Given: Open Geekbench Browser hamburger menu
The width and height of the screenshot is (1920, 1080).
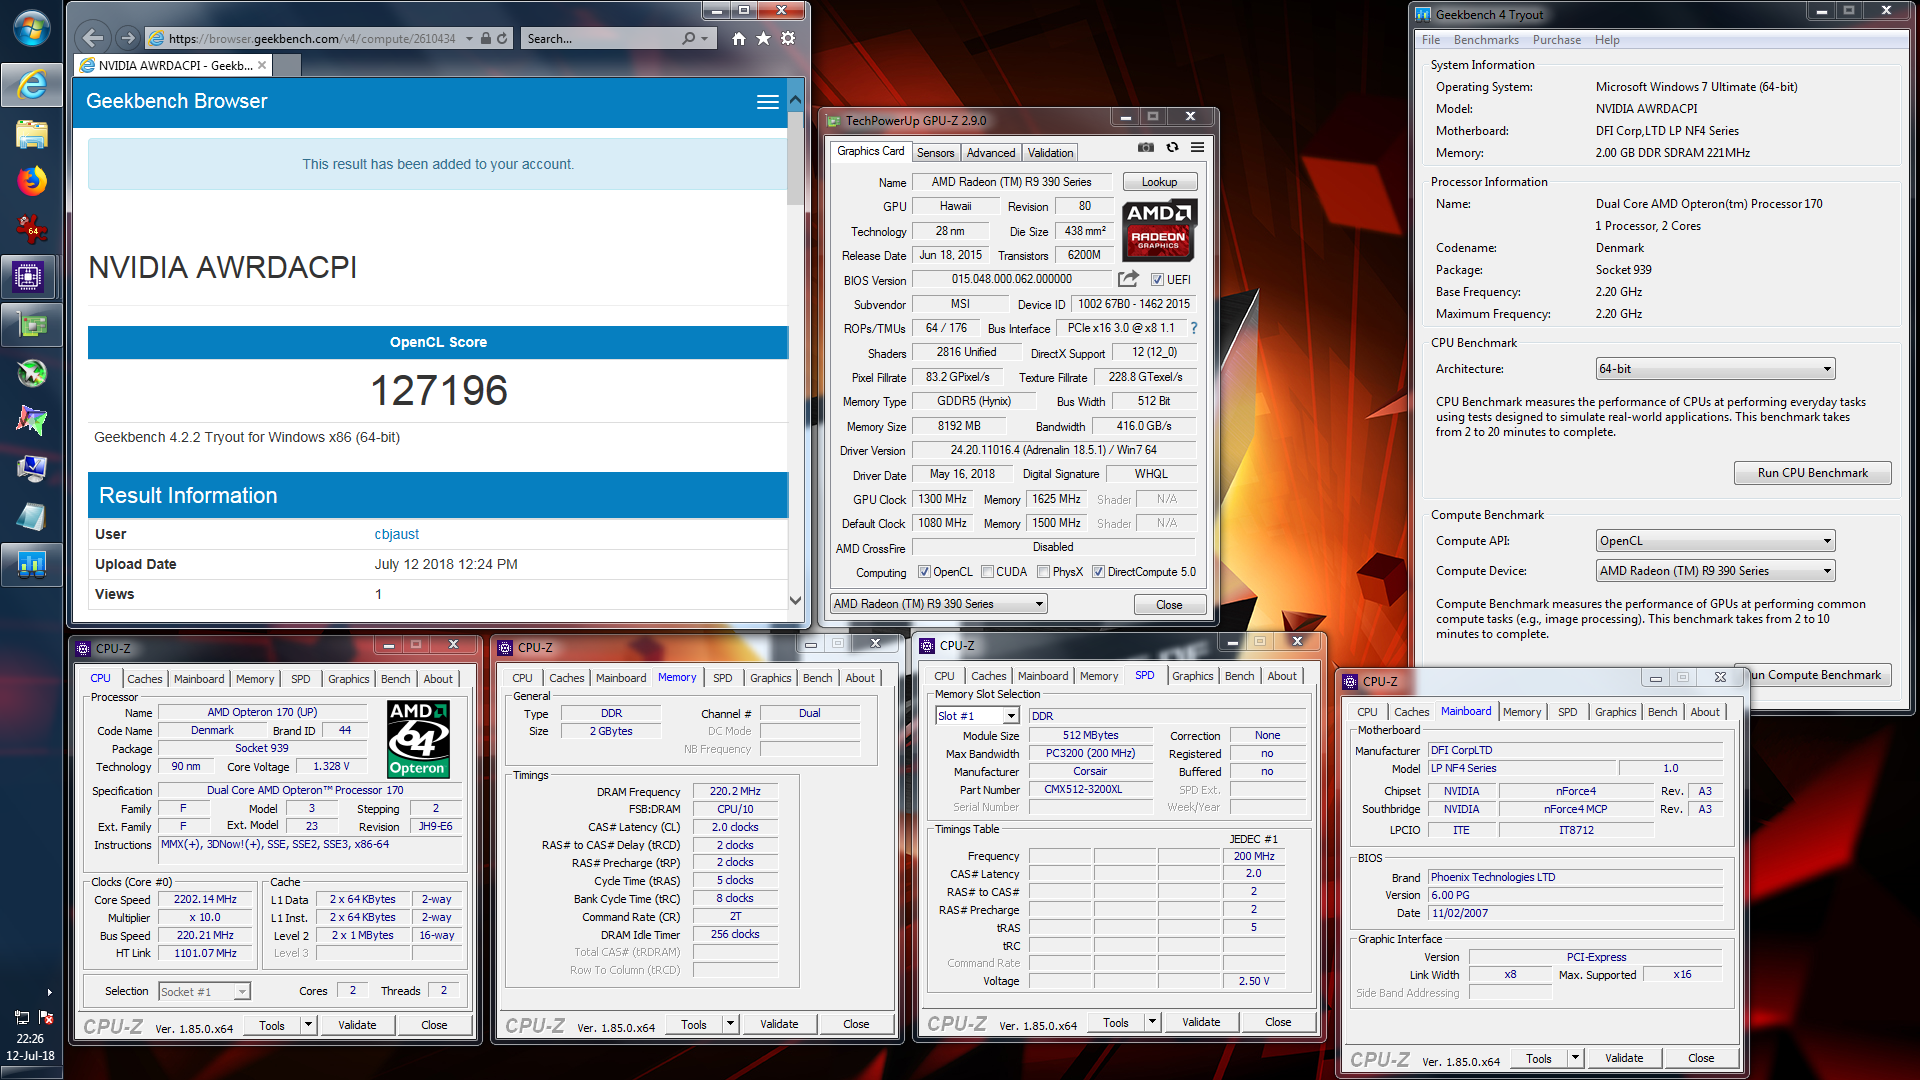Looking at the screenshot, I should click(x=767, y=101).
